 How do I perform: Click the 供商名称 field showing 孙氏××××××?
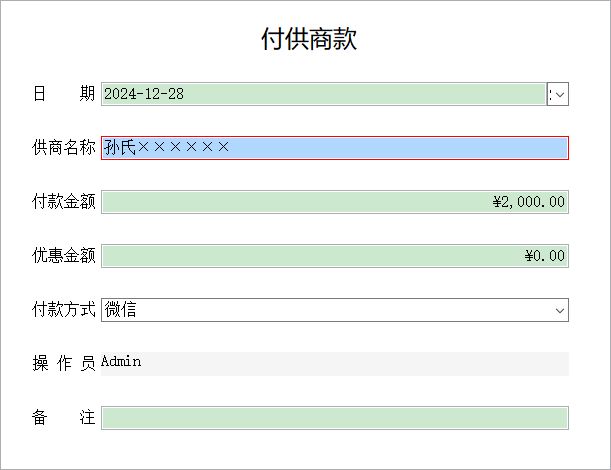tap(335, 148)
